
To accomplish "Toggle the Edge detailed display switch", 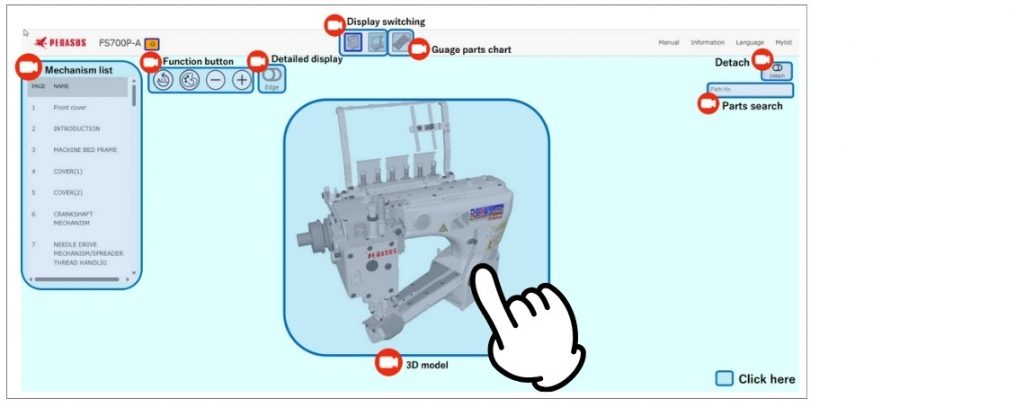I will coord(271,76).
